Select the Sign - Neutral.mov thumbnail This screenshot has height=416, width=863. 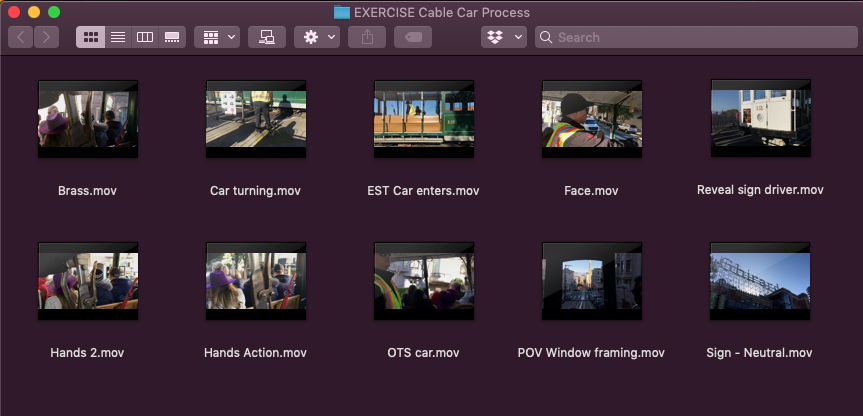click(760, 281)
